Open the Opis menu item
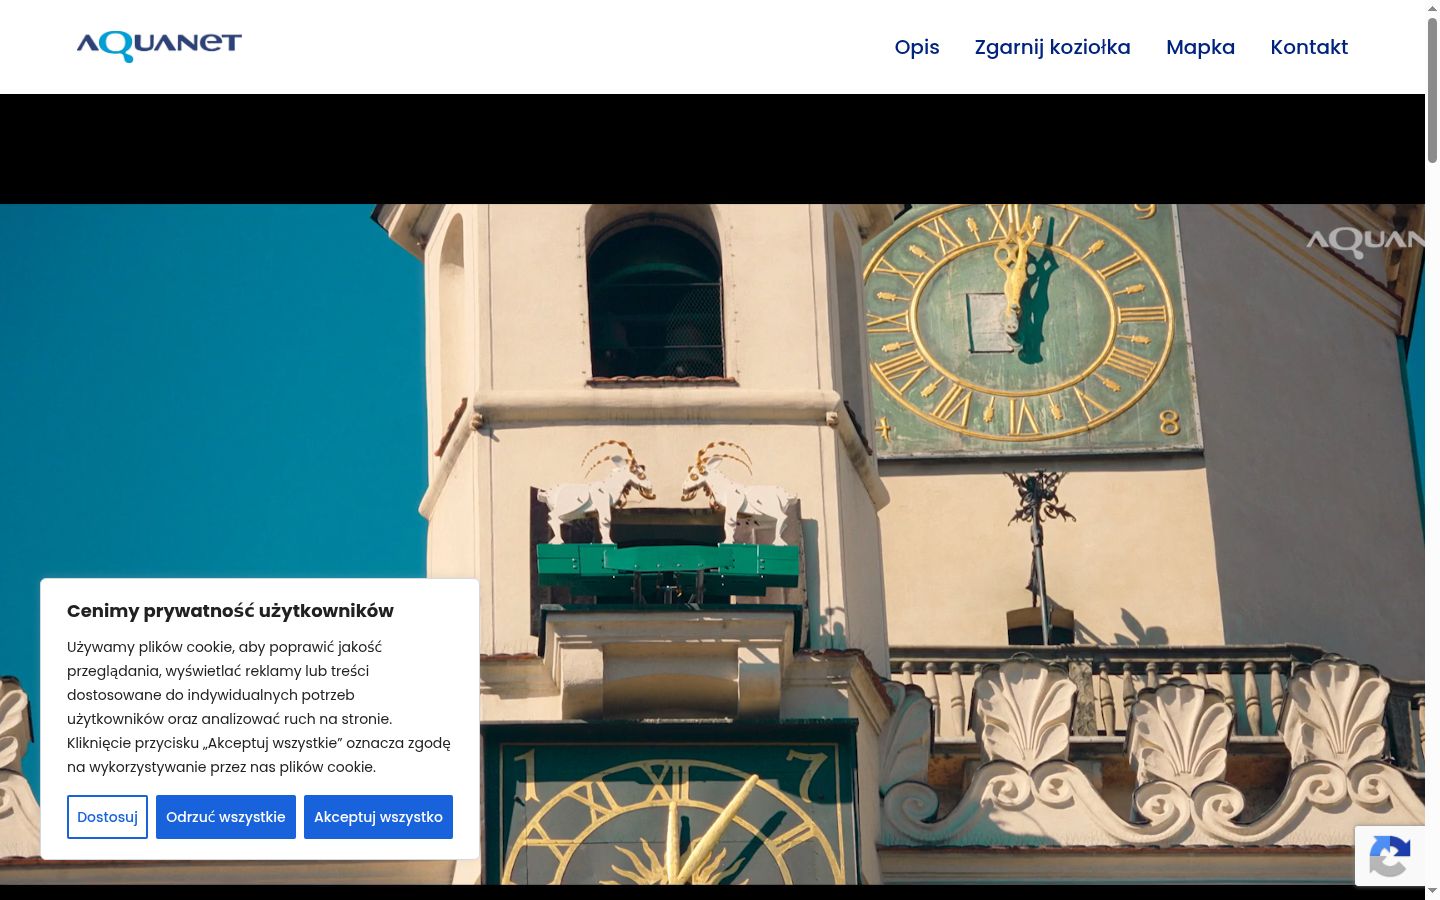This screenshot has width=1440, height=900. 917,47
